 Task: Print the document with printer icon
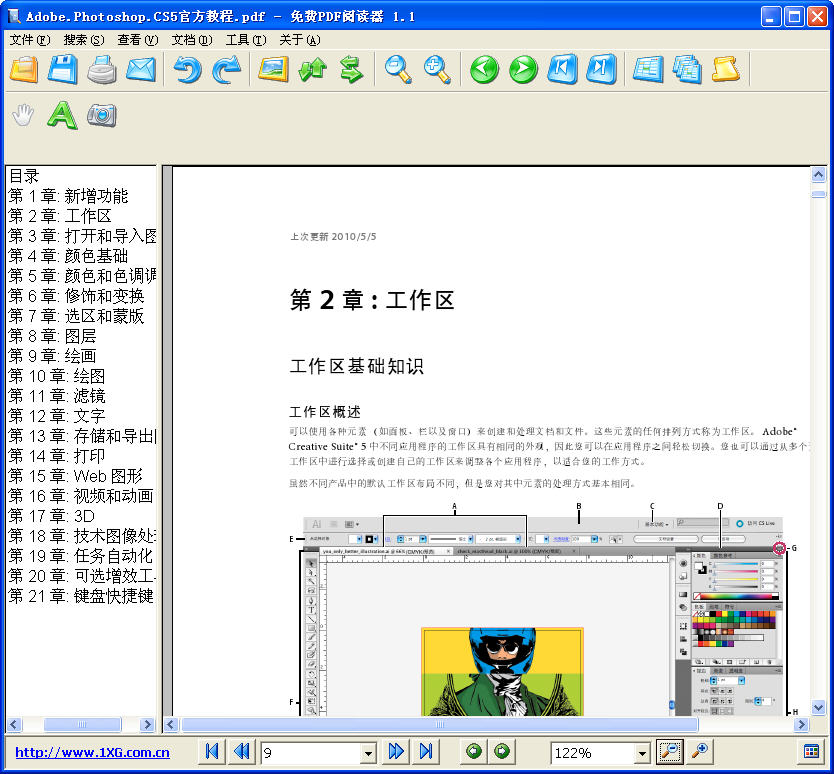click(102, 69)
